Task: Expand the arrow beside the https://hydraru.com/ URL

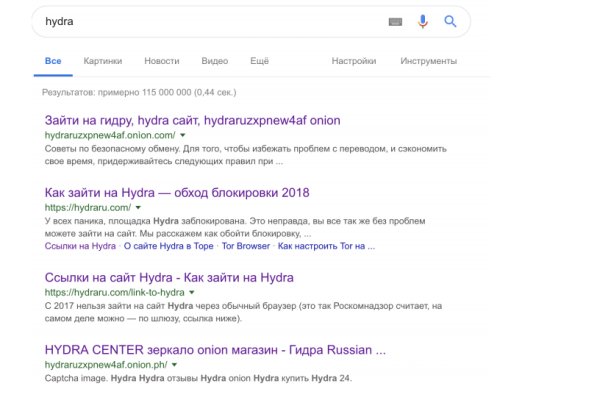Action: [138, 207]
